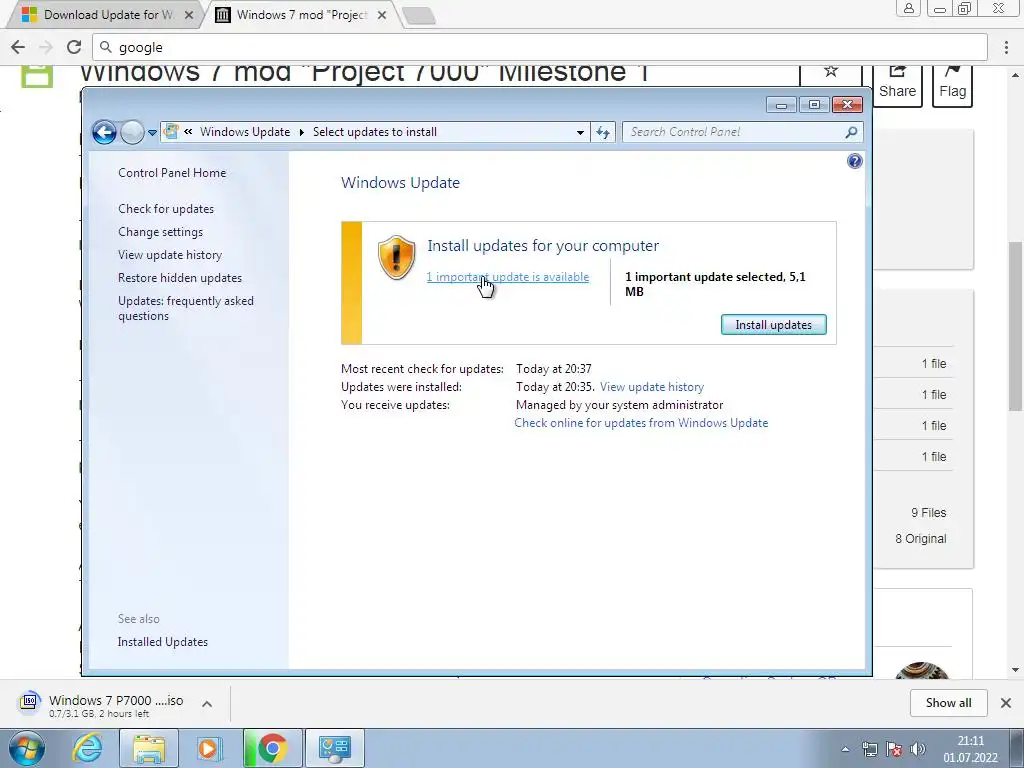Open the Windows Start orb

[x=27, y=748]
